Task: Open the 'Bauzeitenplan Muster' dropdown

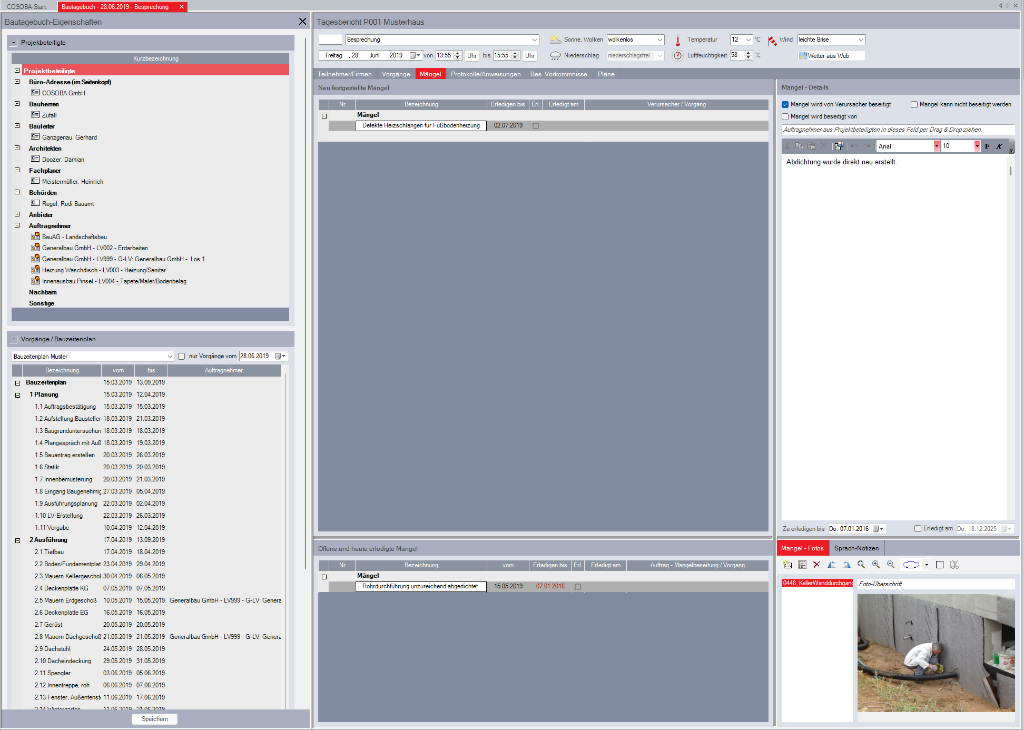Action: (x=170, y=356)
